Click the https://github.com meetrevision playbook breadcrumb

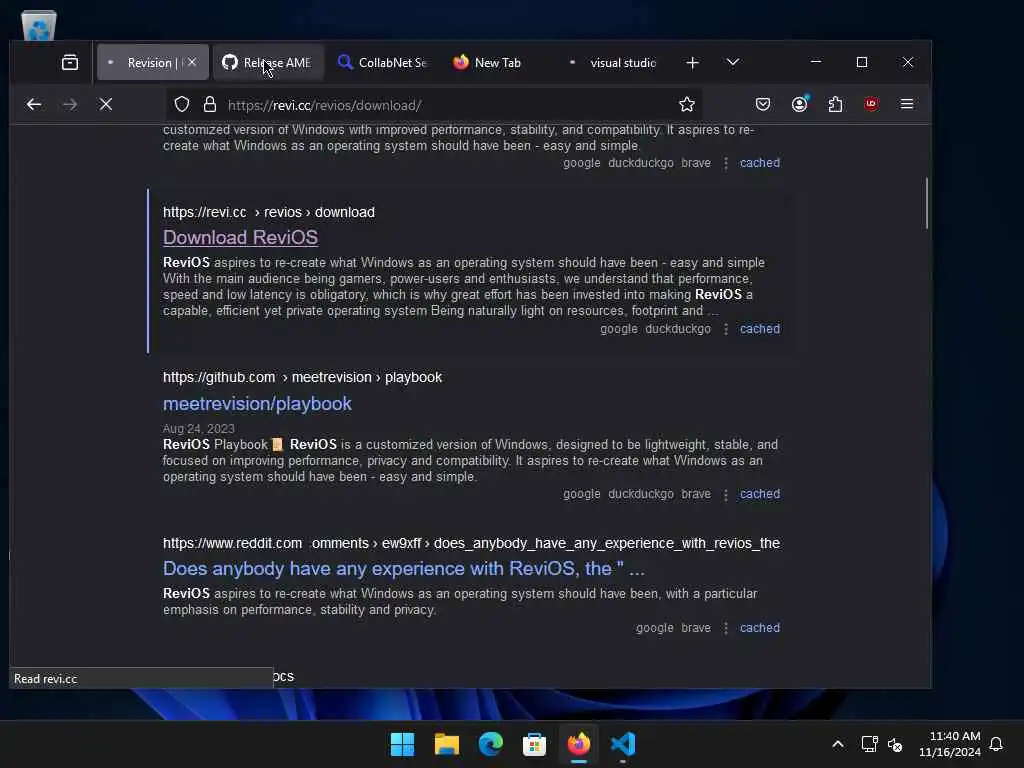tap(302, 377)
